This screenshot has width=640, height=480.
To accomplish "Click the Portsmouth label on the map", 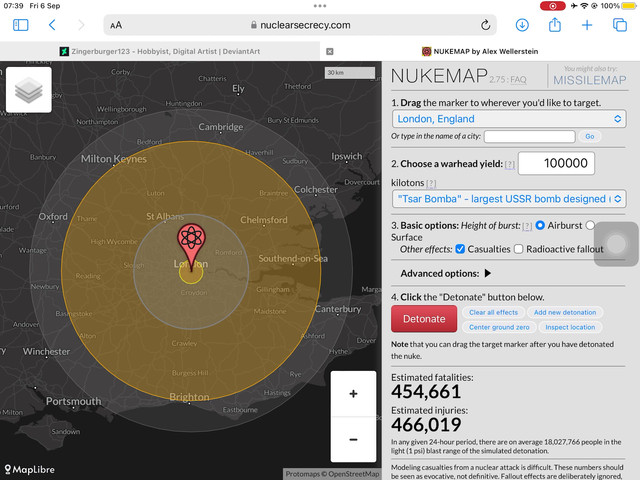I will [x=73, y=401].
